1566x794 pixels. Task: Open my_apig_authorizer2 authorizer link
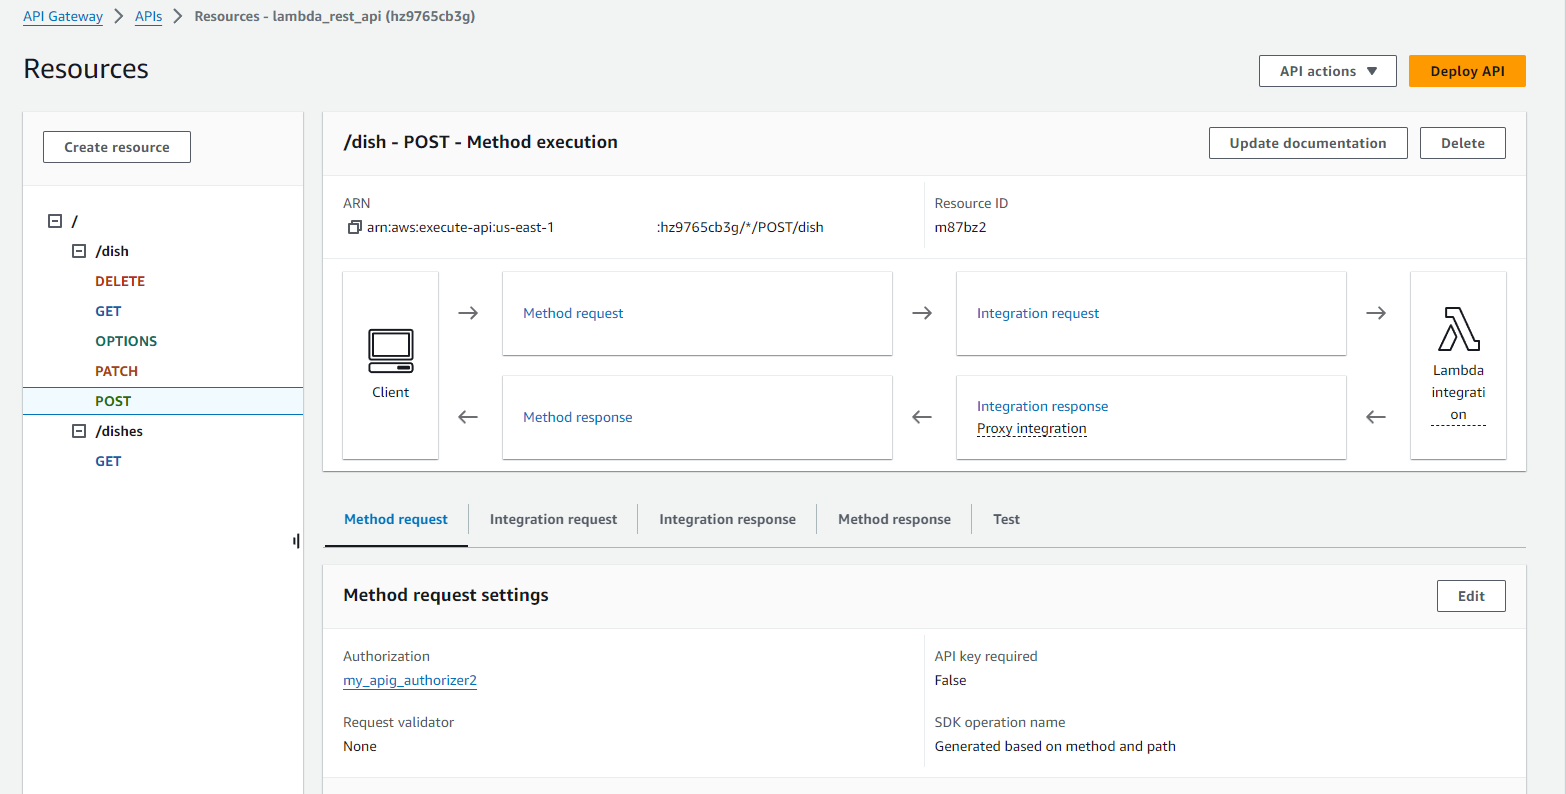click(410, 680)
